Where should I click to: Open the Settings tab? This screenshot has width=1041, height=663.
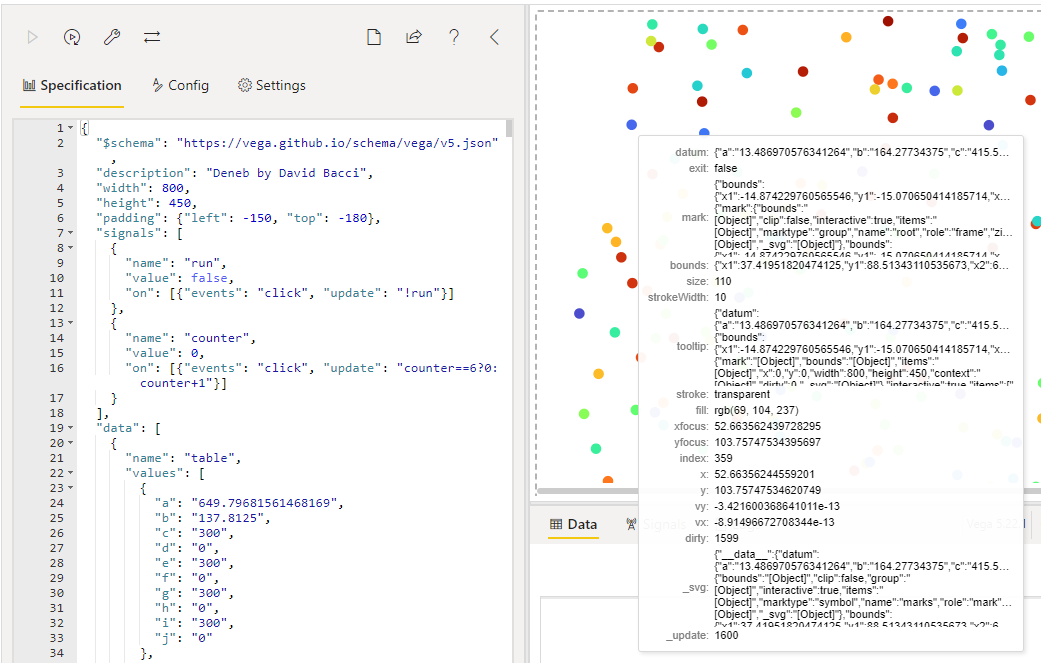point(272,86)
